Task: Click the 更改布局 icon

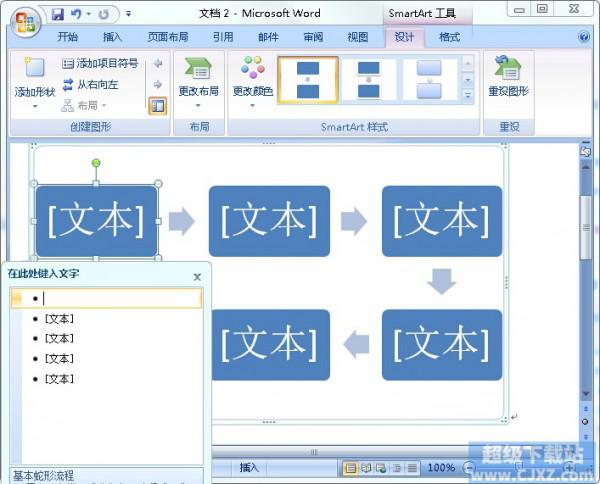Action: point(198,68)
